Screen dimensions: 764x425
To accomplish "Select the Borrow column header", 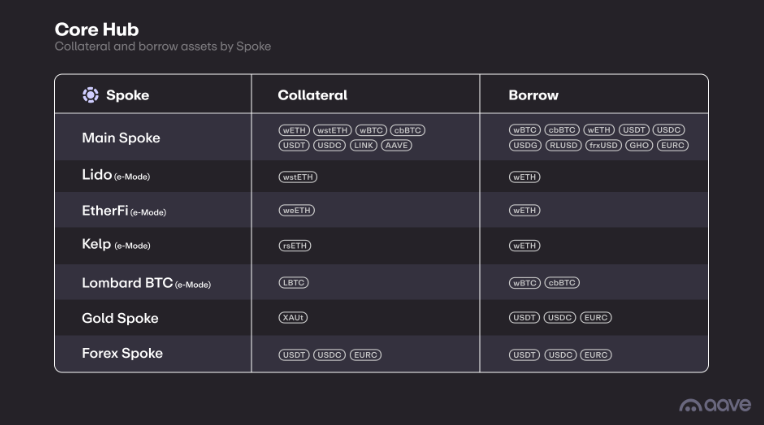I will 533,95.
